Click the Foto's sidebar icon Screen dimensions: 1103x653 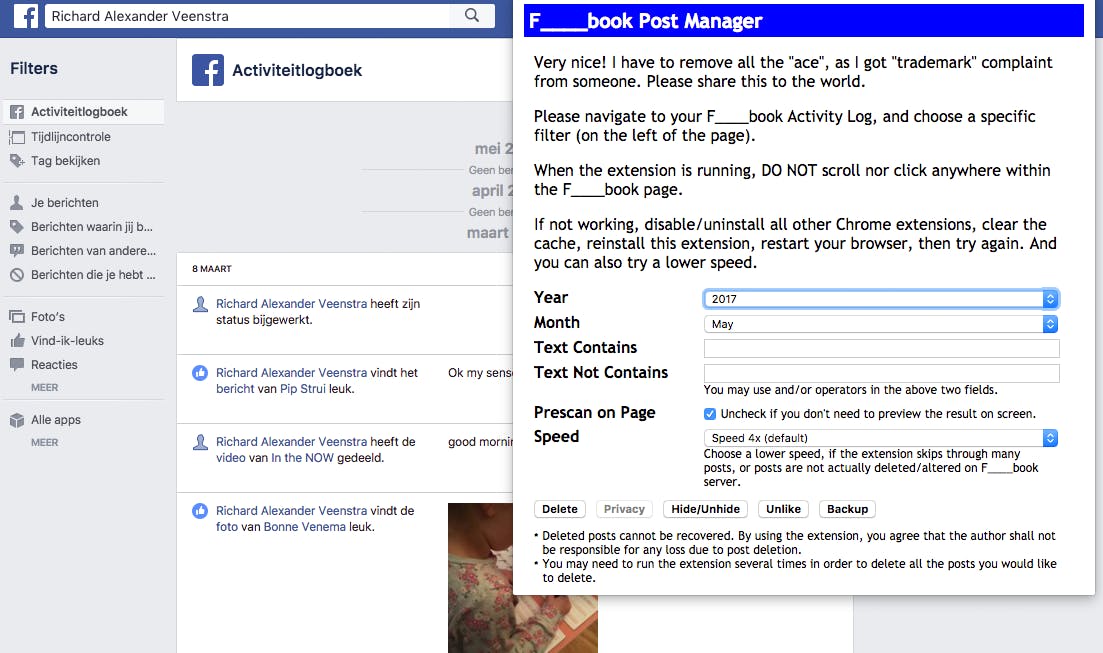17,317
